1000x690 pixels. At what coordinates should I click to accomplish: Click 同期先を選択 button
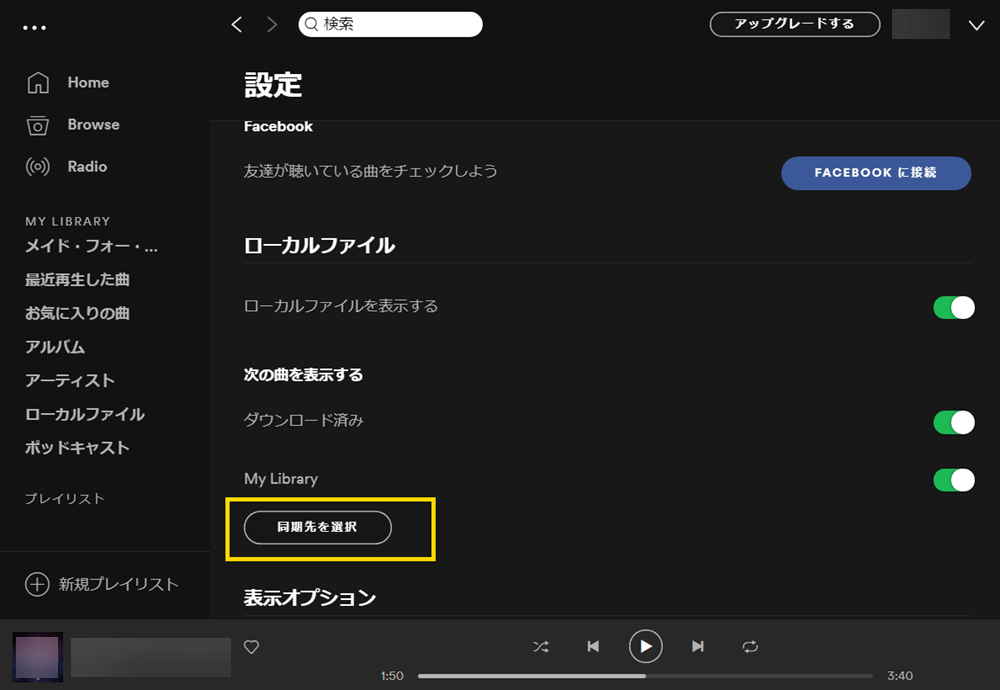pyautogui.click(x=318, y=527)
